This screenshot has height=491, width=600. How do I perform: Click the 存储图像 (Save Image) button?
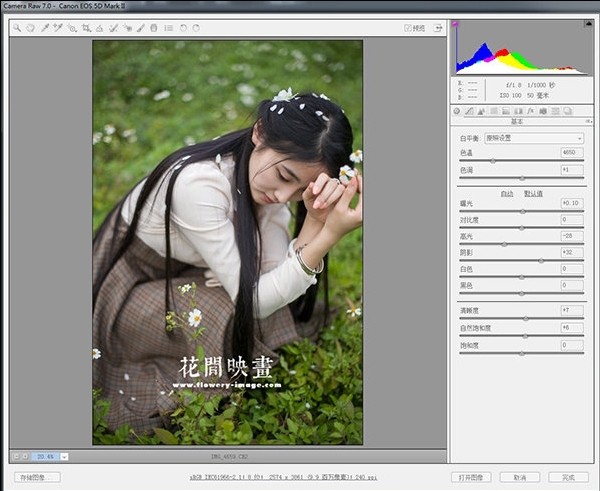point(38,477)
